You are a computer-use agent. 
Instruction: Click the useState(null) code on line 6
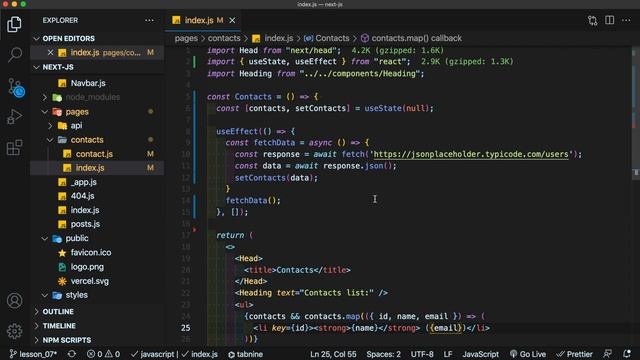[398, 108]
